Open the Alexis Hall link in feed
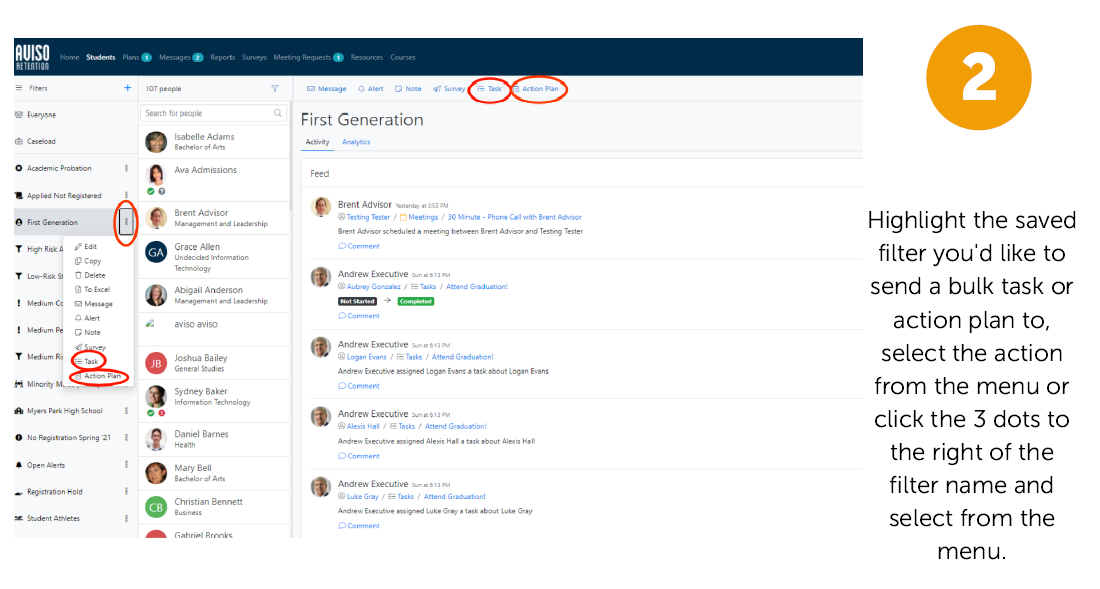Viewport: 1100px width, 589px height. tap(363, 426)
